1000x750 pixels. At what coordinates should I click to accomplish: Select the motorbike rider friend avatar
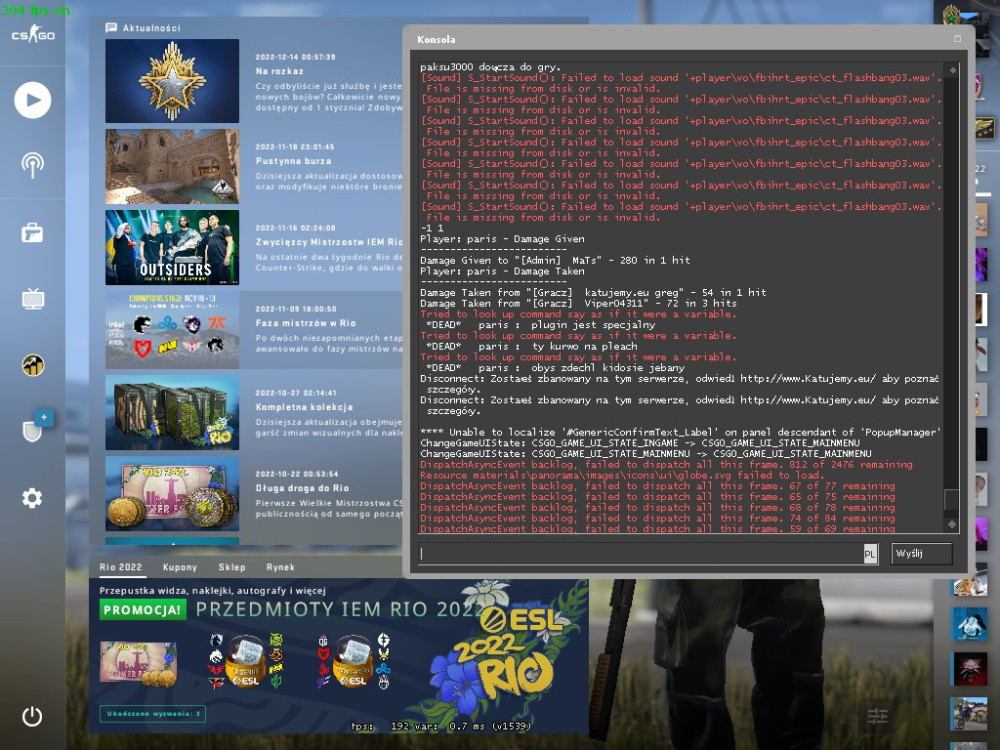click(969, 713)
